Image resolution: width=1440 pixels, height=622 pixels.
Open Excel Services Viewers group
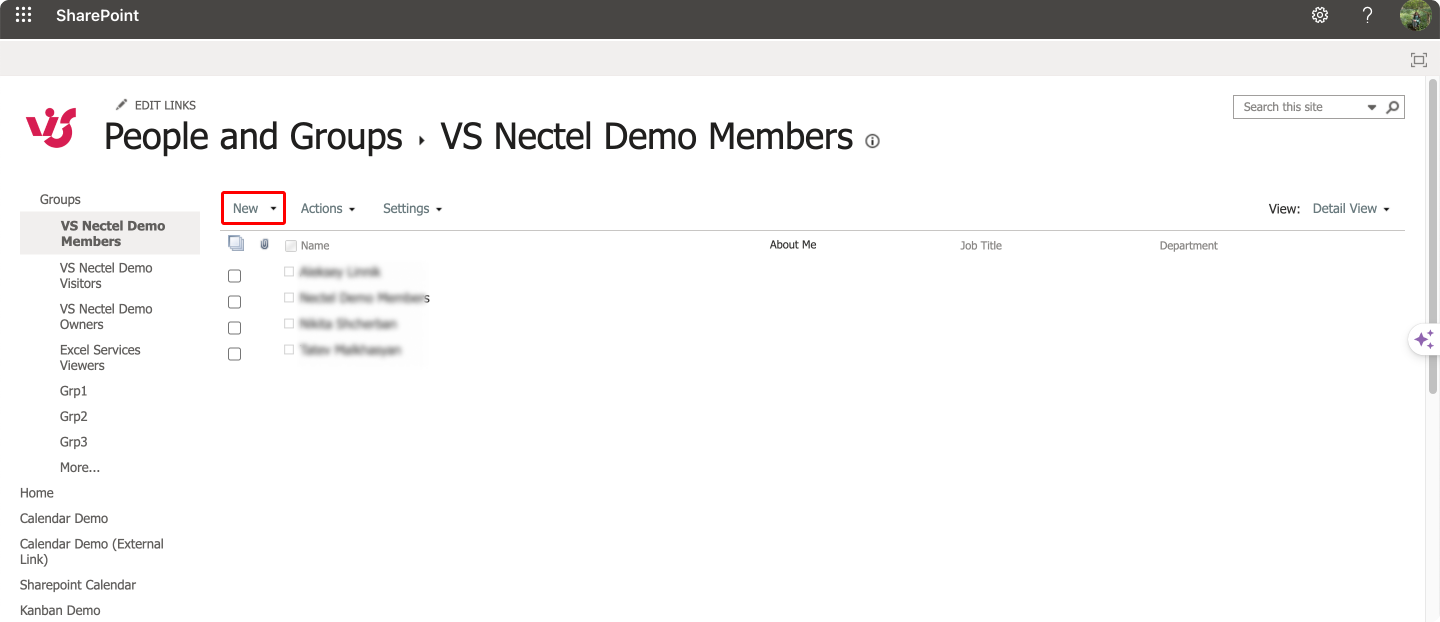(100, 358)
